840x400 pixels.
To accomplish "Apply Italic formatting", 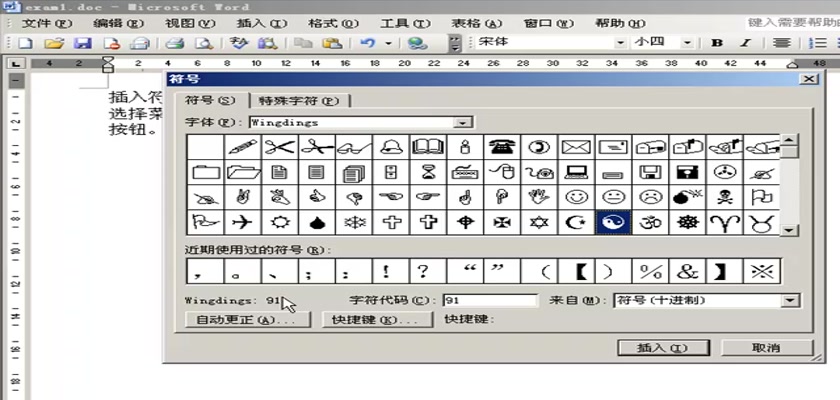I will pyautogui.click(x=745, y=43).
